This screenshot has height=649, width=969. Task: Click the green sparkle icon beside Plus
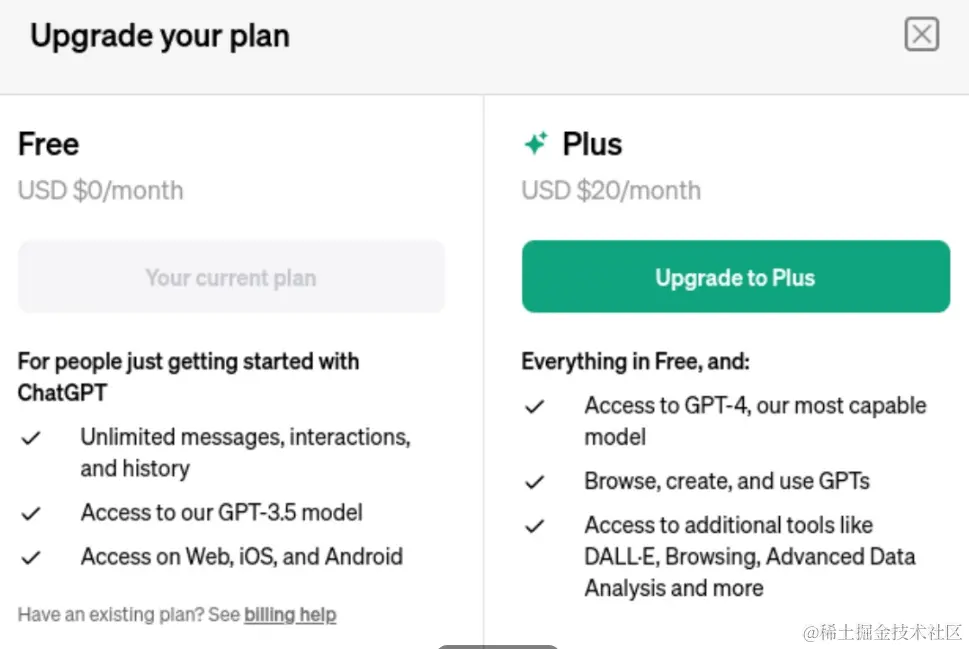(536, 144)
